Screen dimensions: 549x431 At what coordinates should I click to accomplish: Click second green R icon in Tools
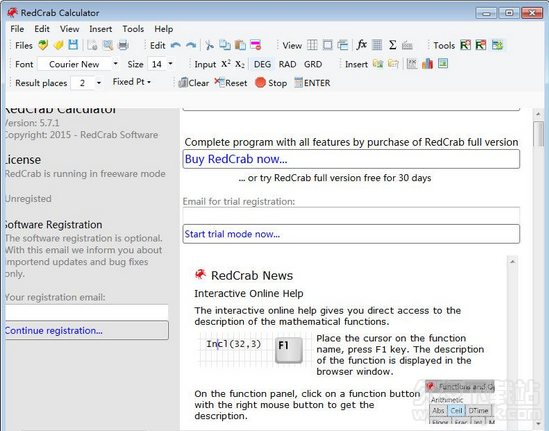pyautogui.click(x=481, y=45)
